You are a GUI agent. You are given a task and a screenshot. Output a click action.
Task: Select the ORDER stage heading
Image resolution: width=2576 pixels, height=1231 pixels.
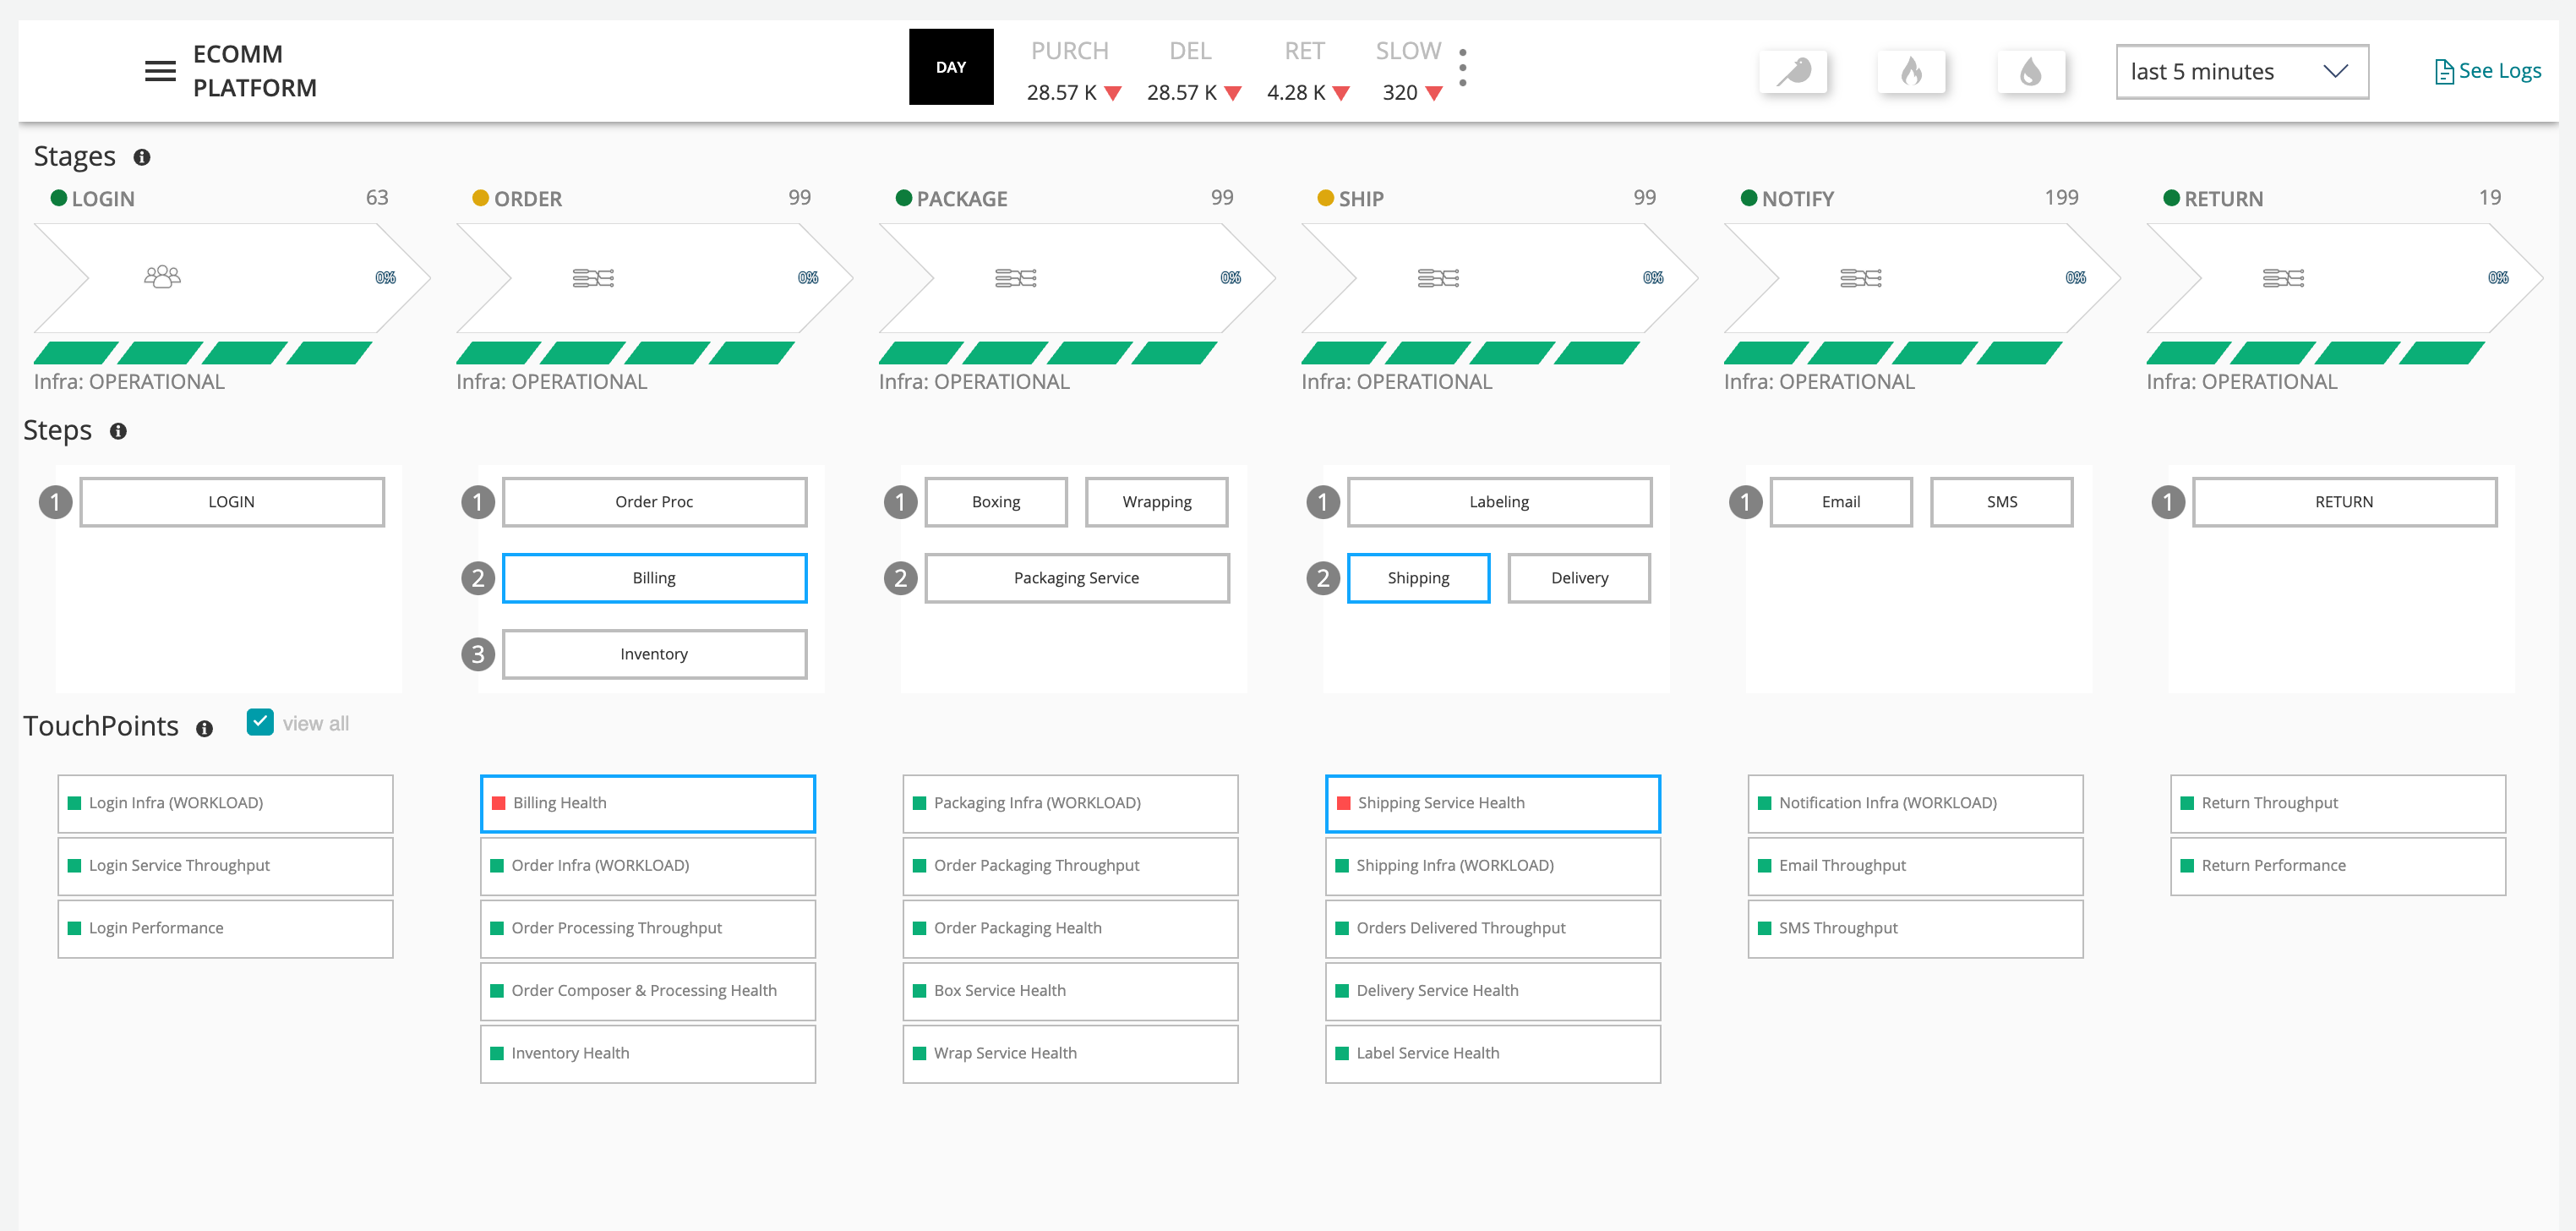527,199
